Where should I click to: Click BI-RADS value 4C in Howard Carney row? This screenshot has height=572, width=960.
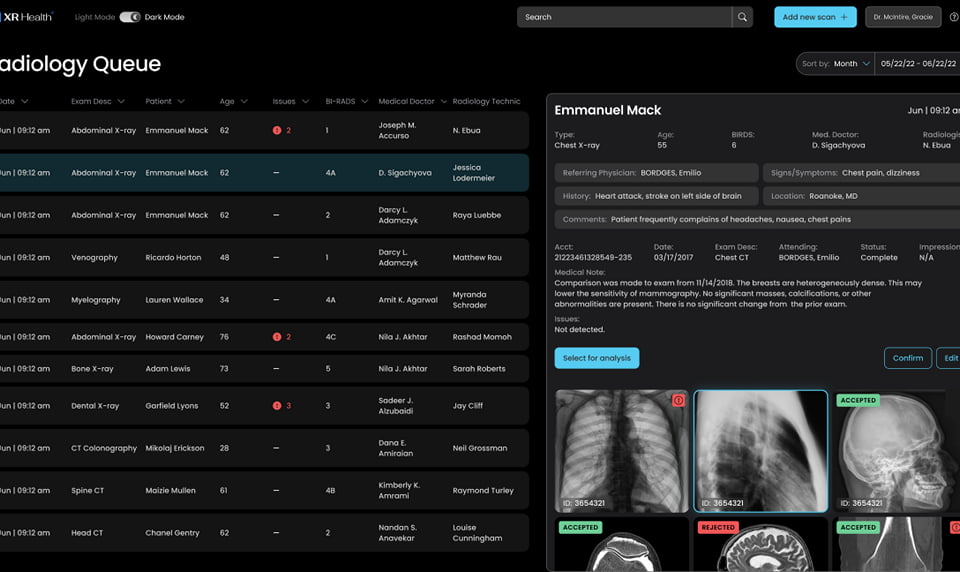click(331, 337)
